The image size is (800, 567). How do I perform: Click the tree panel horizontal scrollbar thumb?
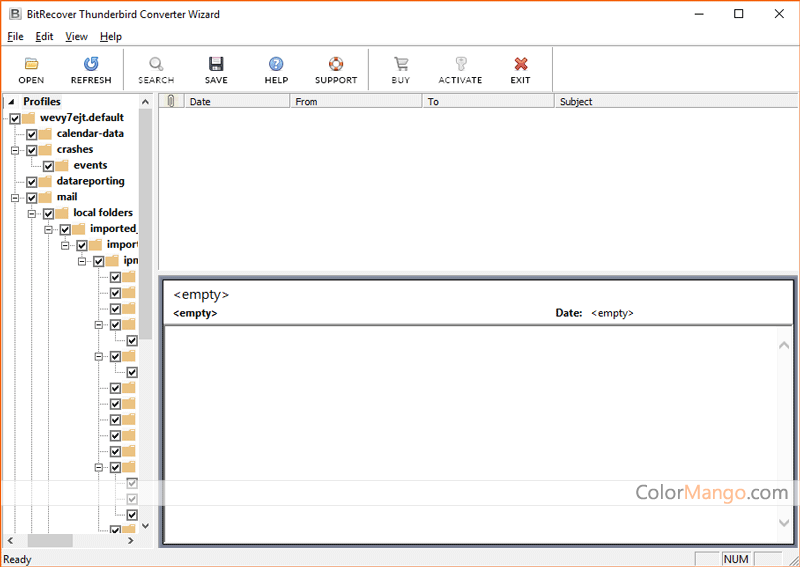pos(50,540)
